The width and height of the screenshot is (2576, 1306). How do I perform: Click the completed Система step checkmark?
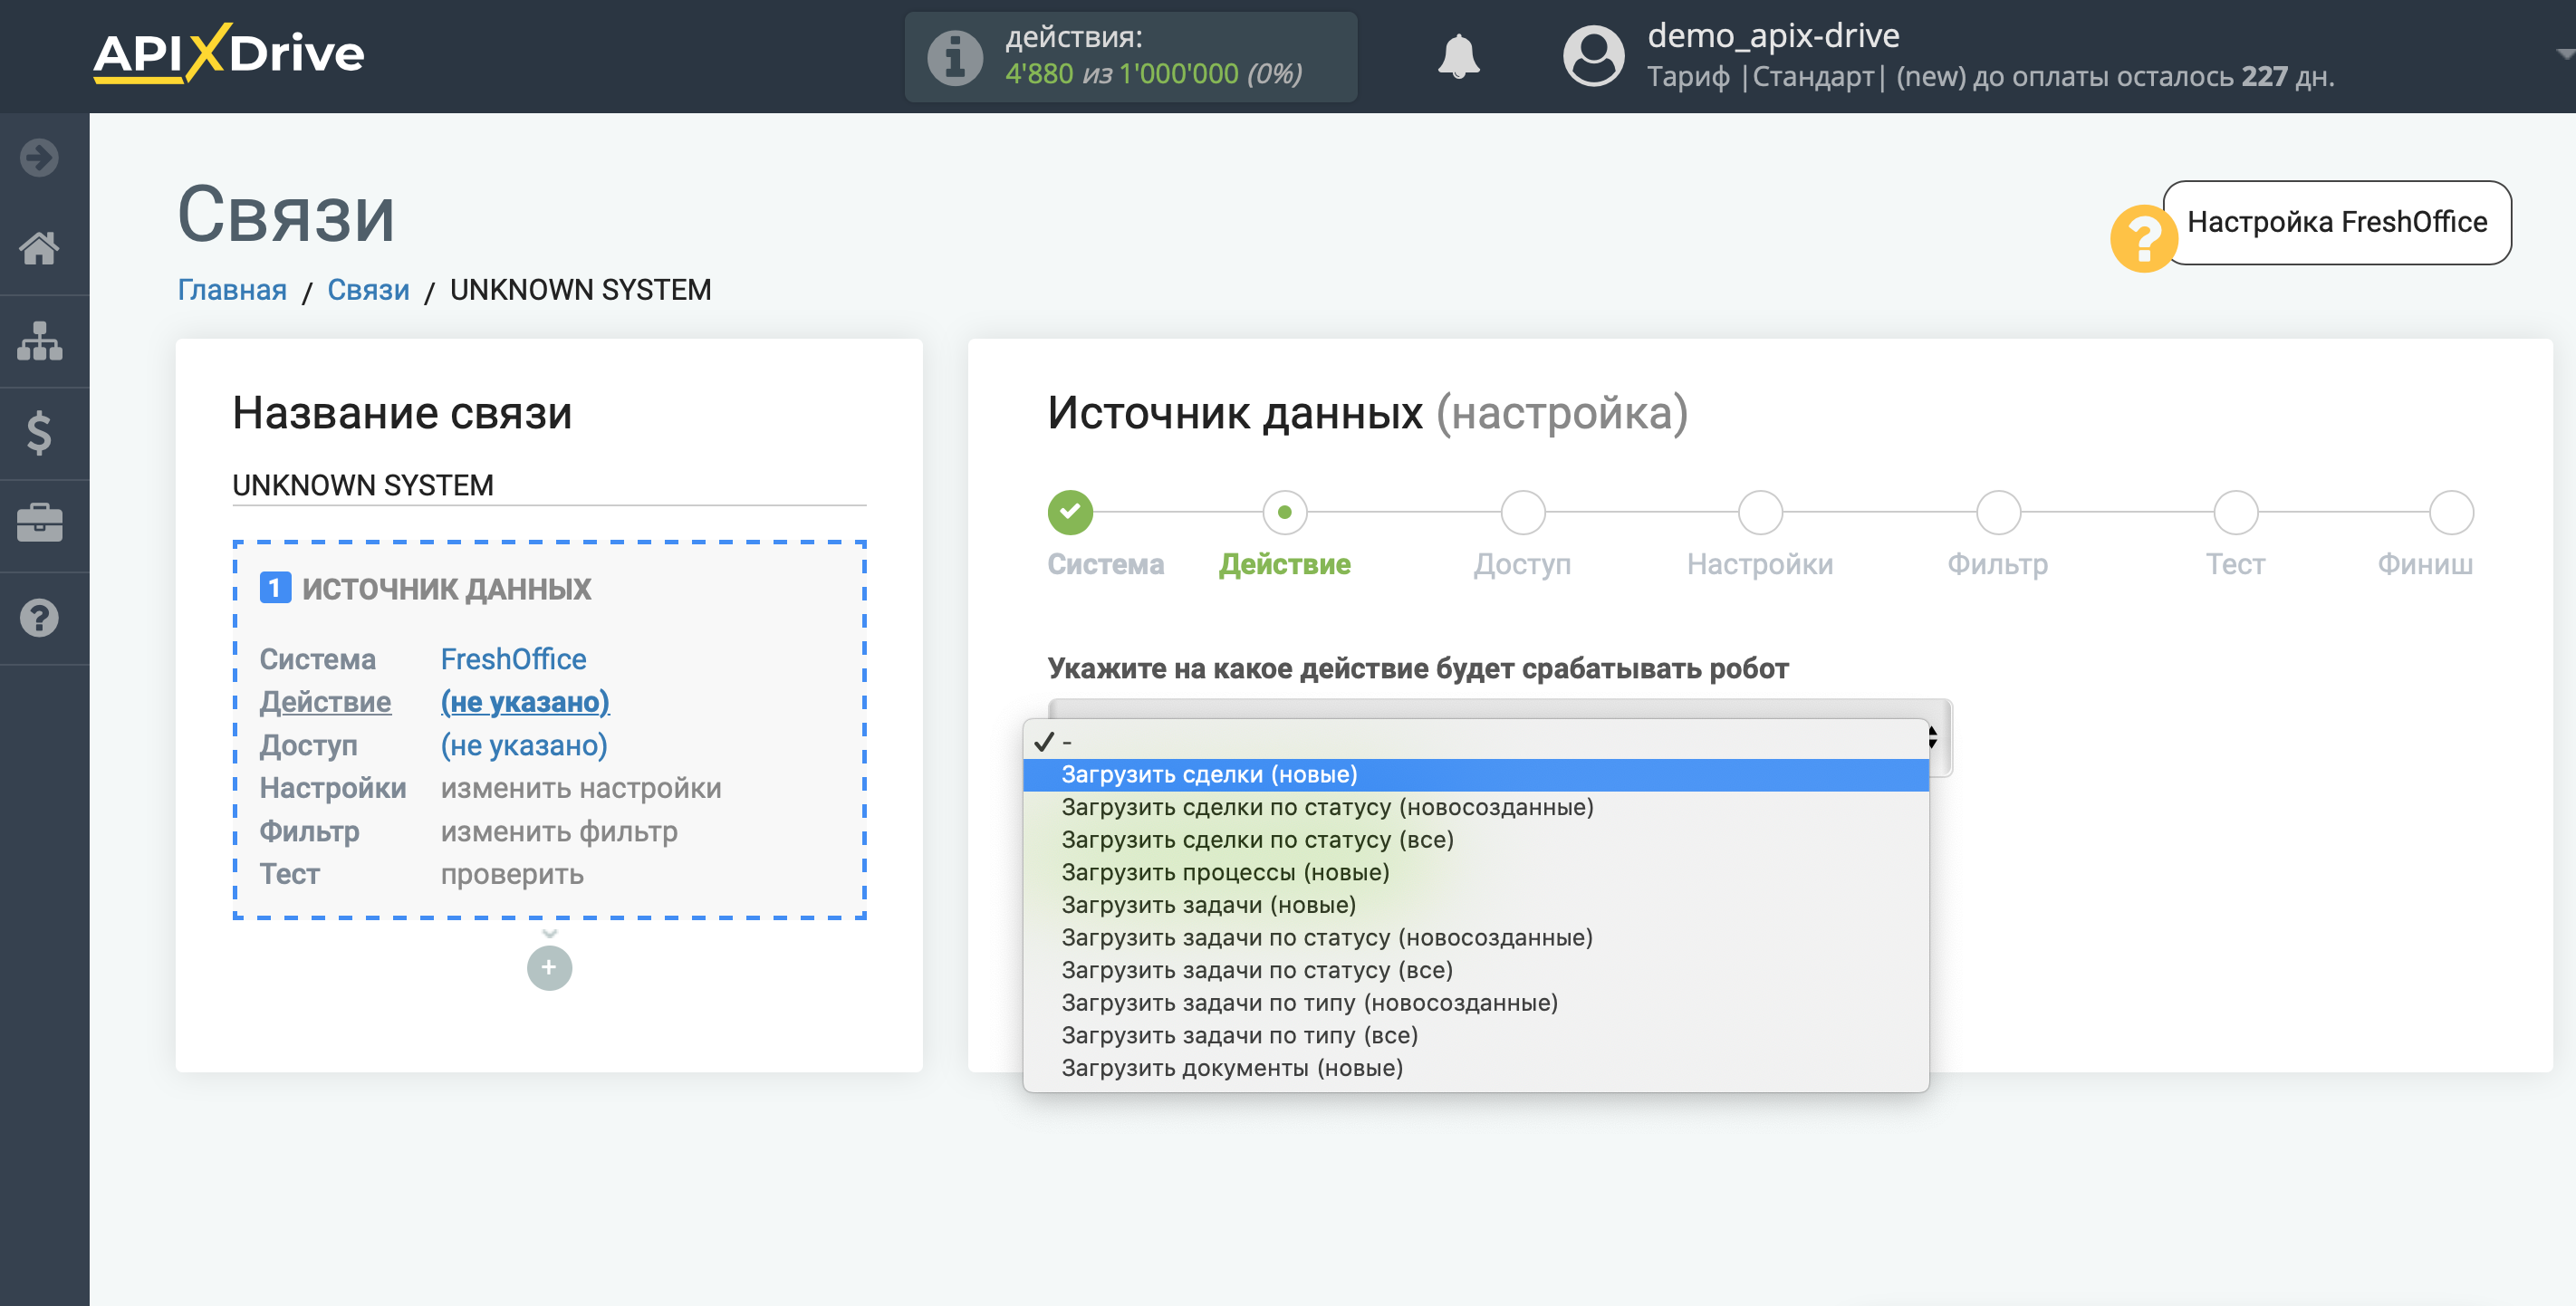tap(1070, 512)
